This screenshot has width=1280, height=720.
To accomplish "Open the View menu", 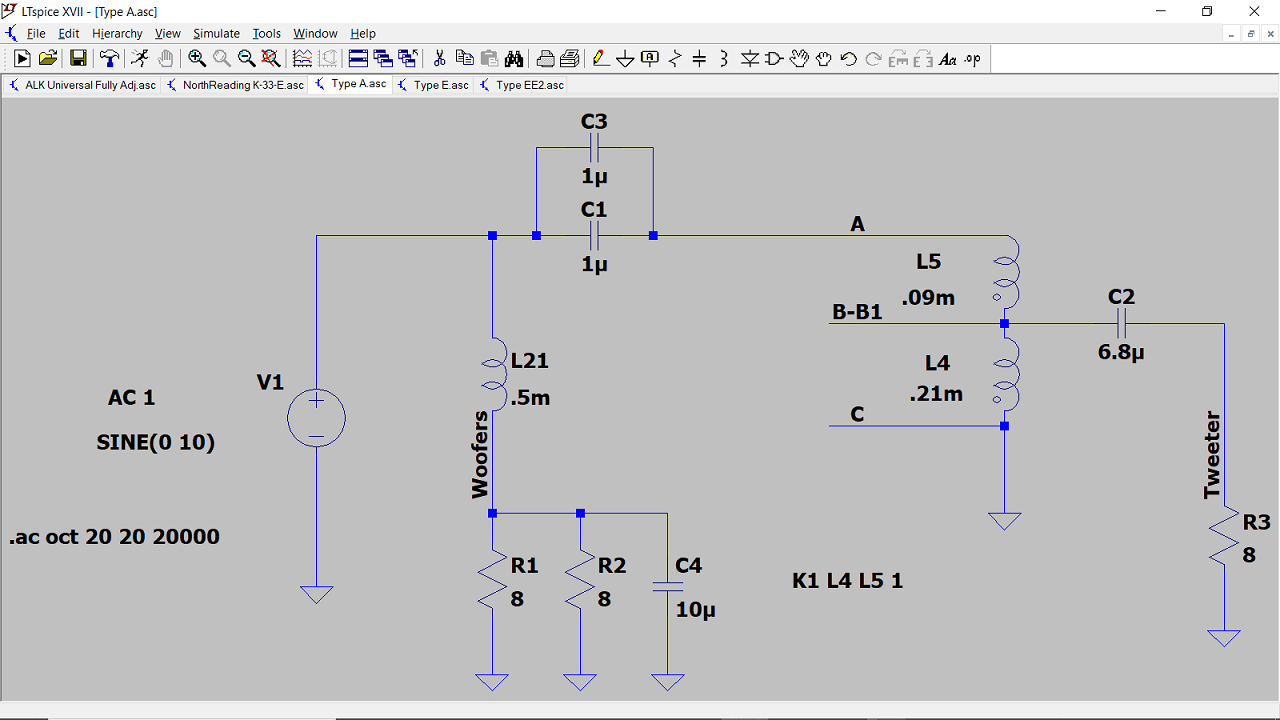I will tap(168, 33).
